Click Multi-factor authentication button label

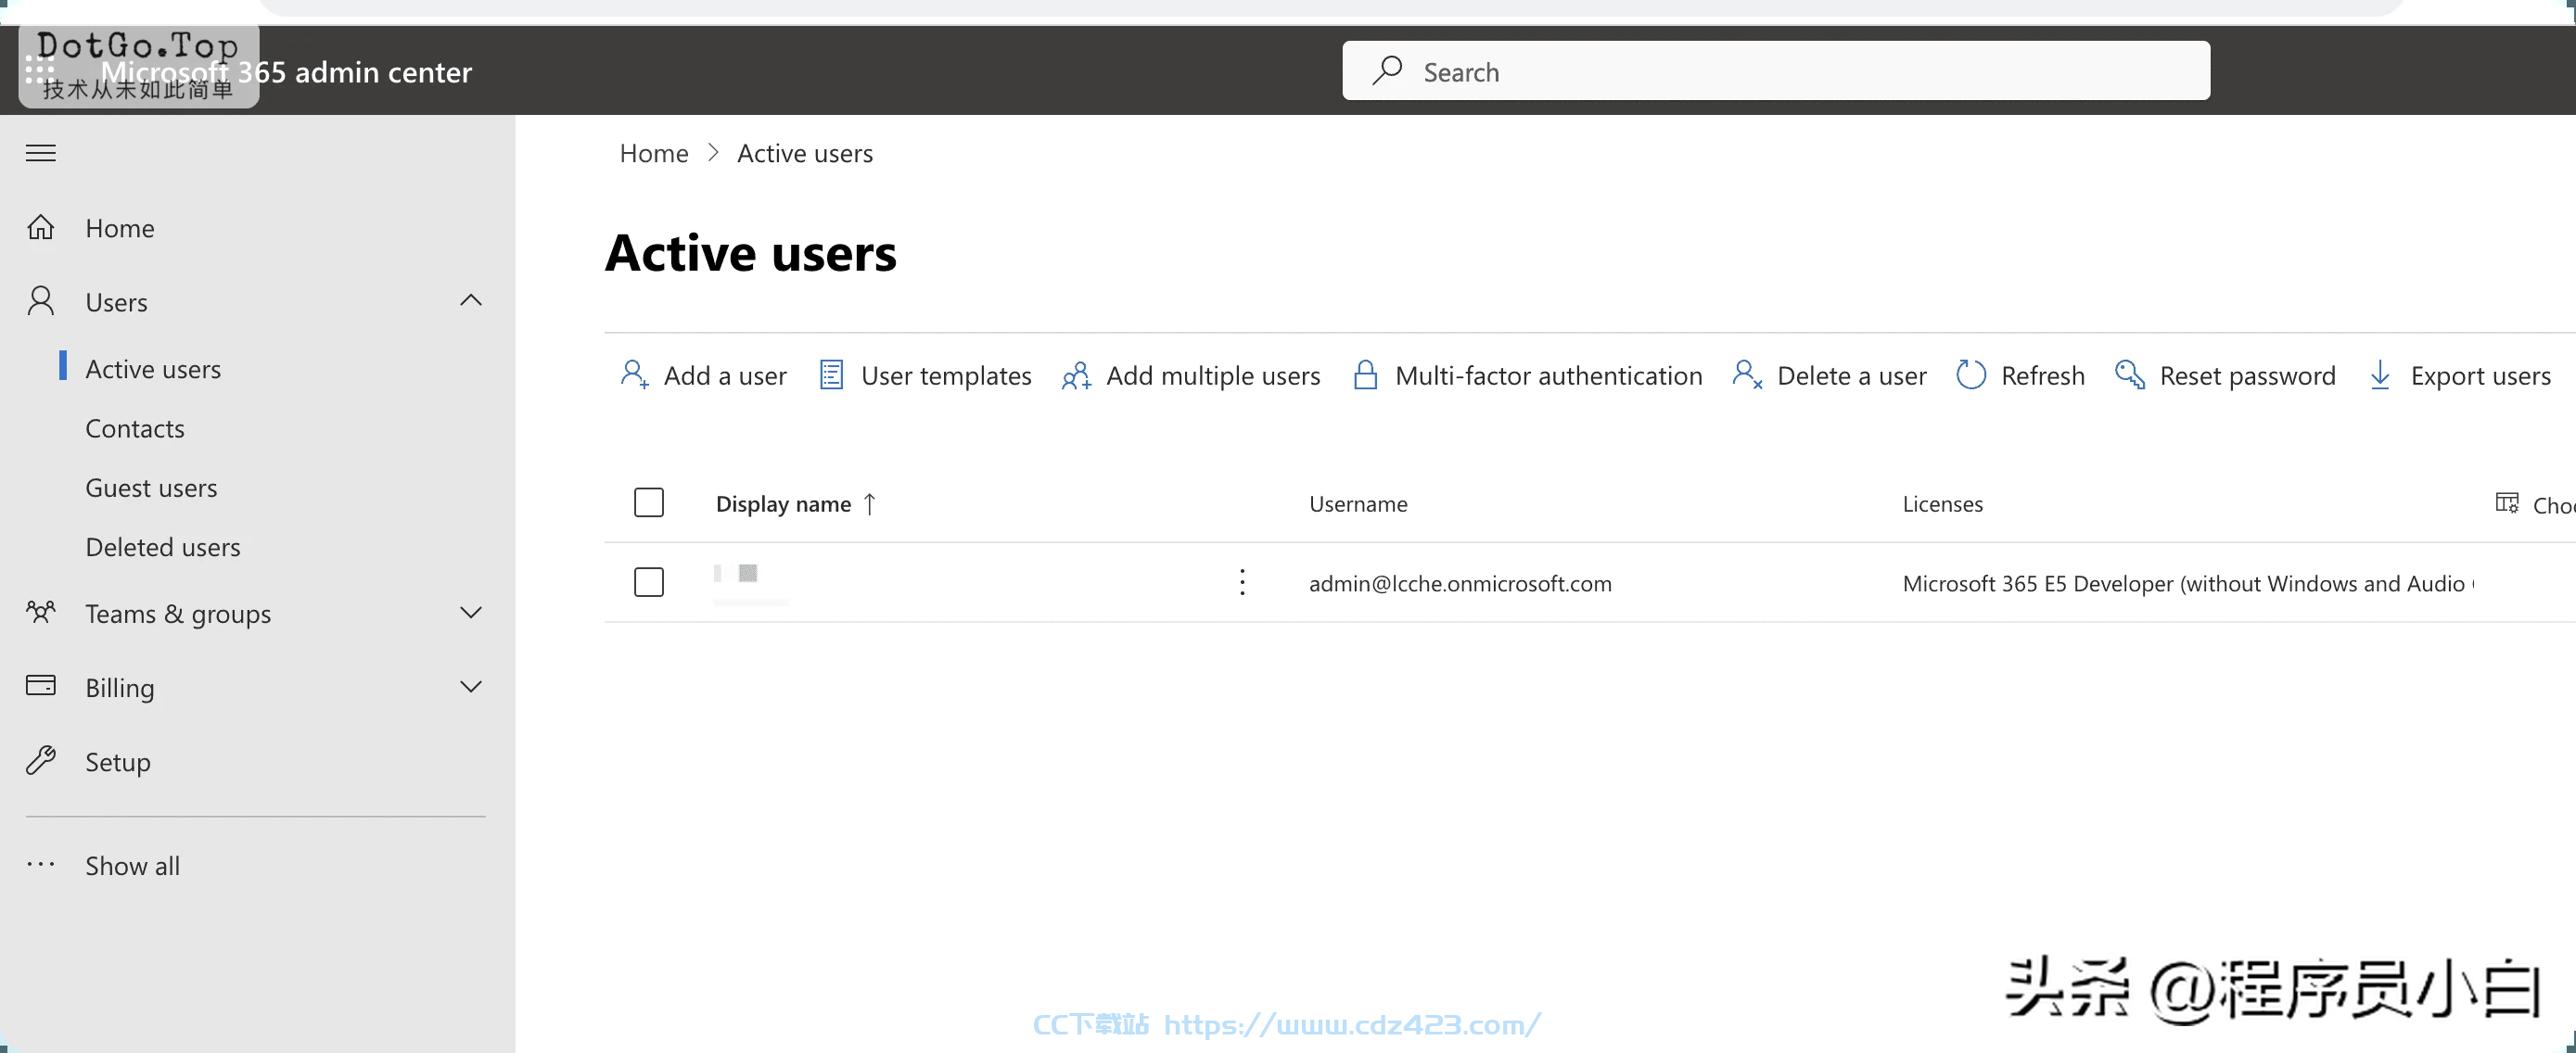(1548, 376)
